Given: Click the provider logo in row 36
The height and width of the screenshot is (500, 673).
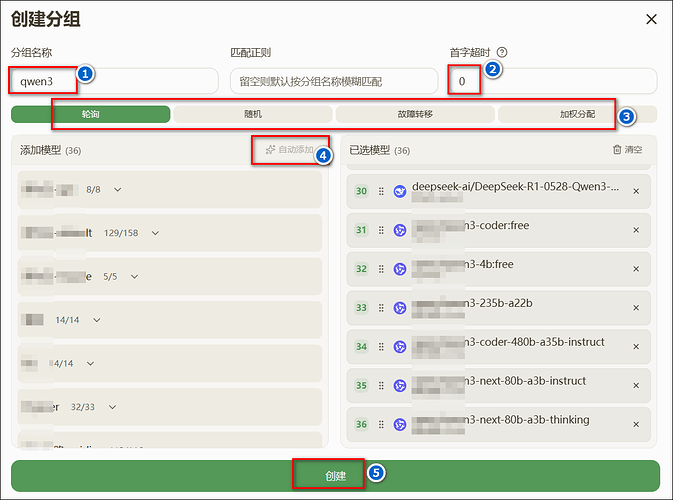Looking at the screenshot, I should click(400, 424).
